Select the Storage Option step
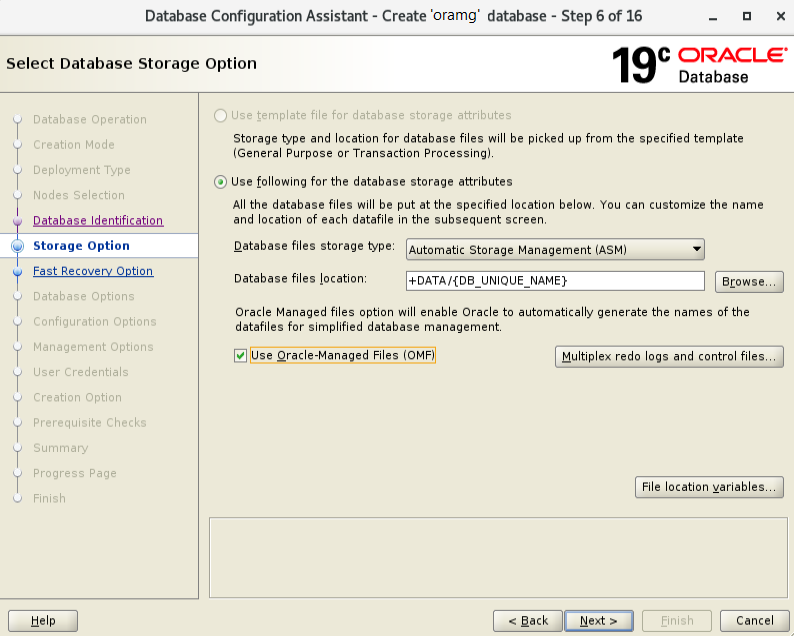 [82, 246]
